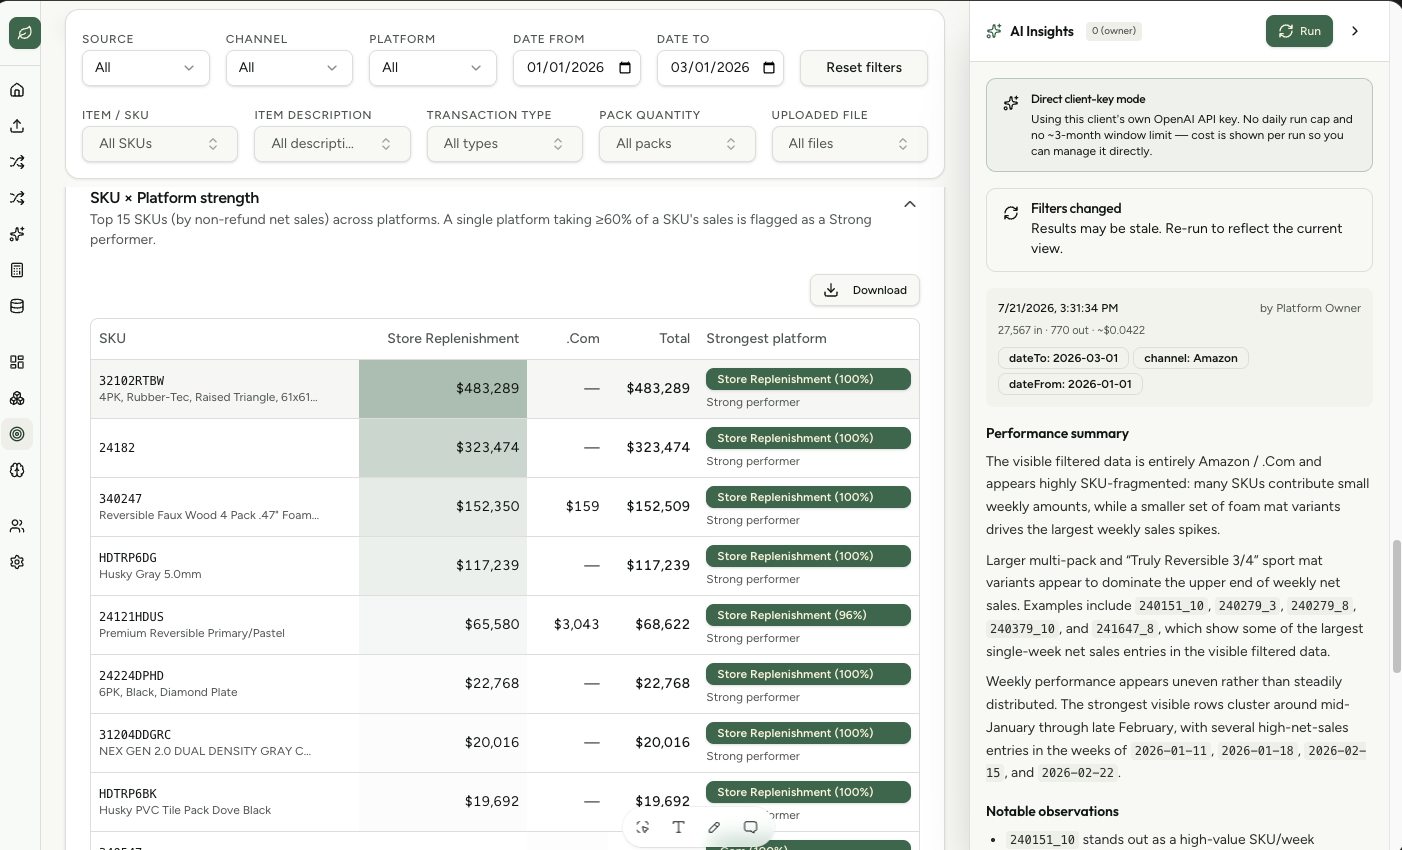Image resolution: width=1402 pixels, height=850 pixels.
Task: Click the 0 (owner) badge
Action: (1114, 31)
